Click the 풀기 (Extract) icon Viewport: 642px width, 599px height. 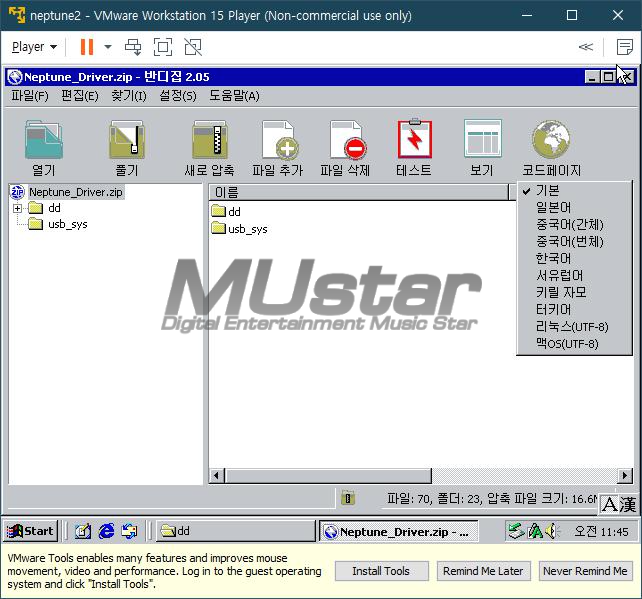[127, 140]
